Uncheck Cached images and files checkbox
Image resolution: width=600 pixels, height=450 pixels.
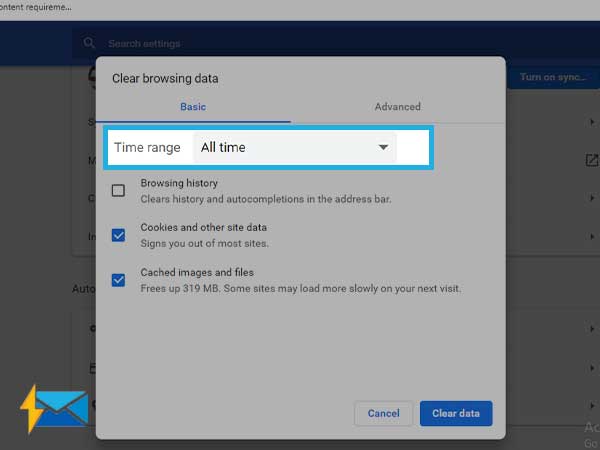[x=118, y=280]
